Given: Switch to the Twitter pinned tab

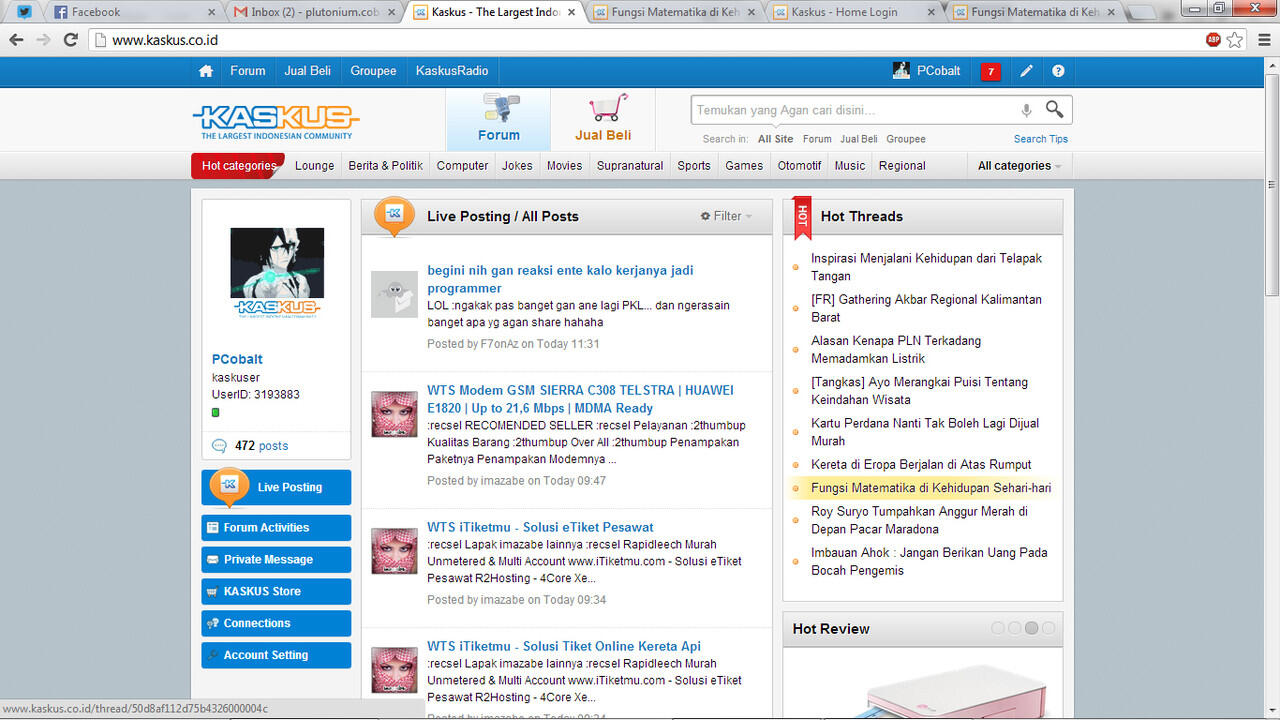Looking at the screenshot, I should 24,12.
